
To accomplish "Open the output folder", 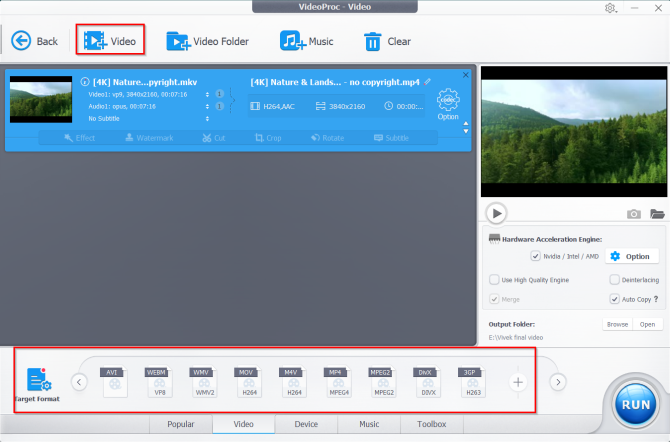I will 647,324.
